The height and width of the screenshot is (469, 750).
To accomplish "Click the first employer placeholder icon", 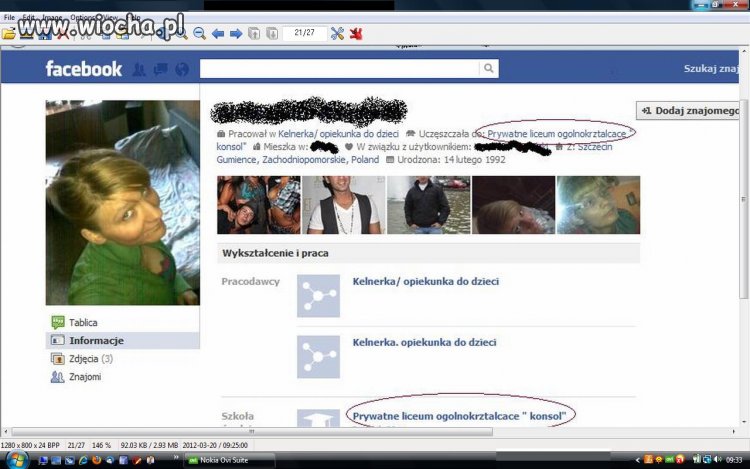I will click(x=319, y=296).
